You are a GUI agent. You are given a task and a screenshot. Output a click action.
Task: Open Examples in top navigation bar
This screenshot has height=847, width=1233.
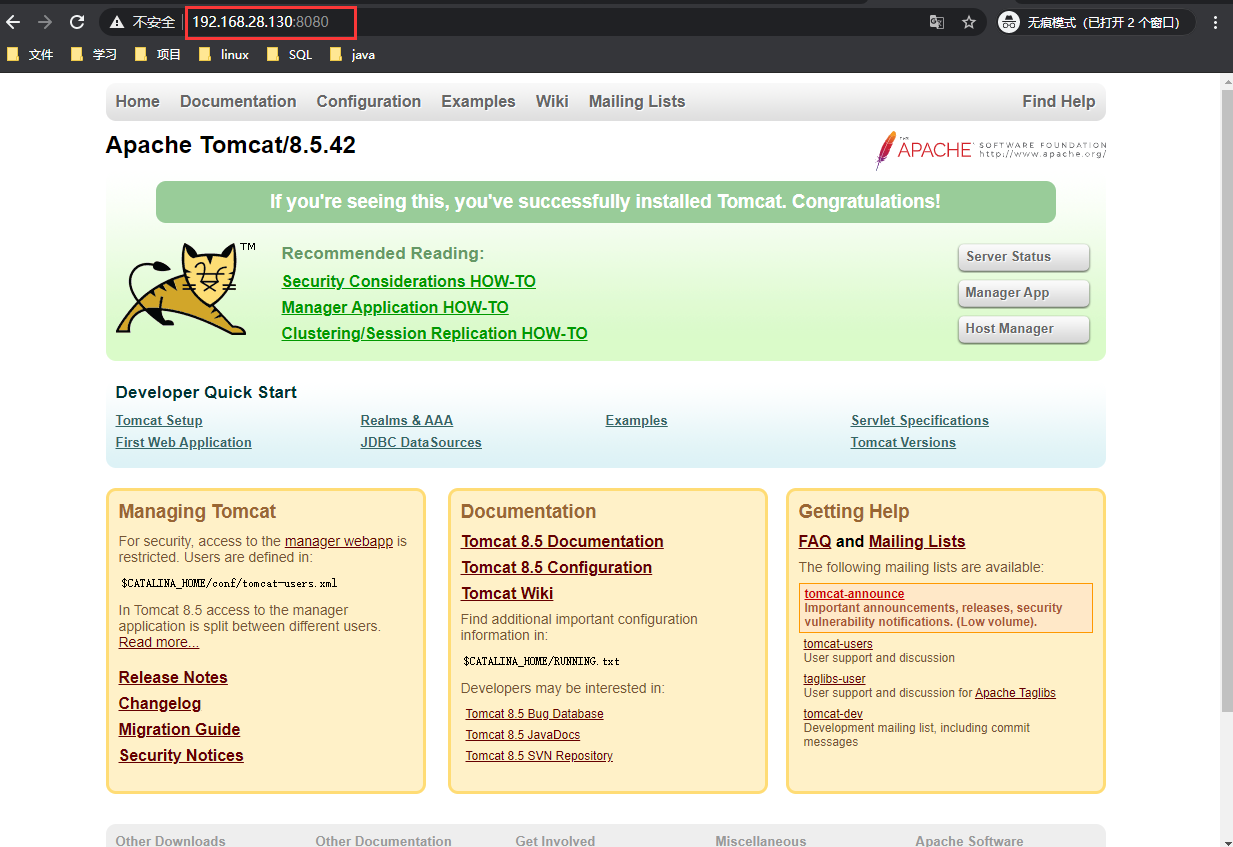[478, 102]
